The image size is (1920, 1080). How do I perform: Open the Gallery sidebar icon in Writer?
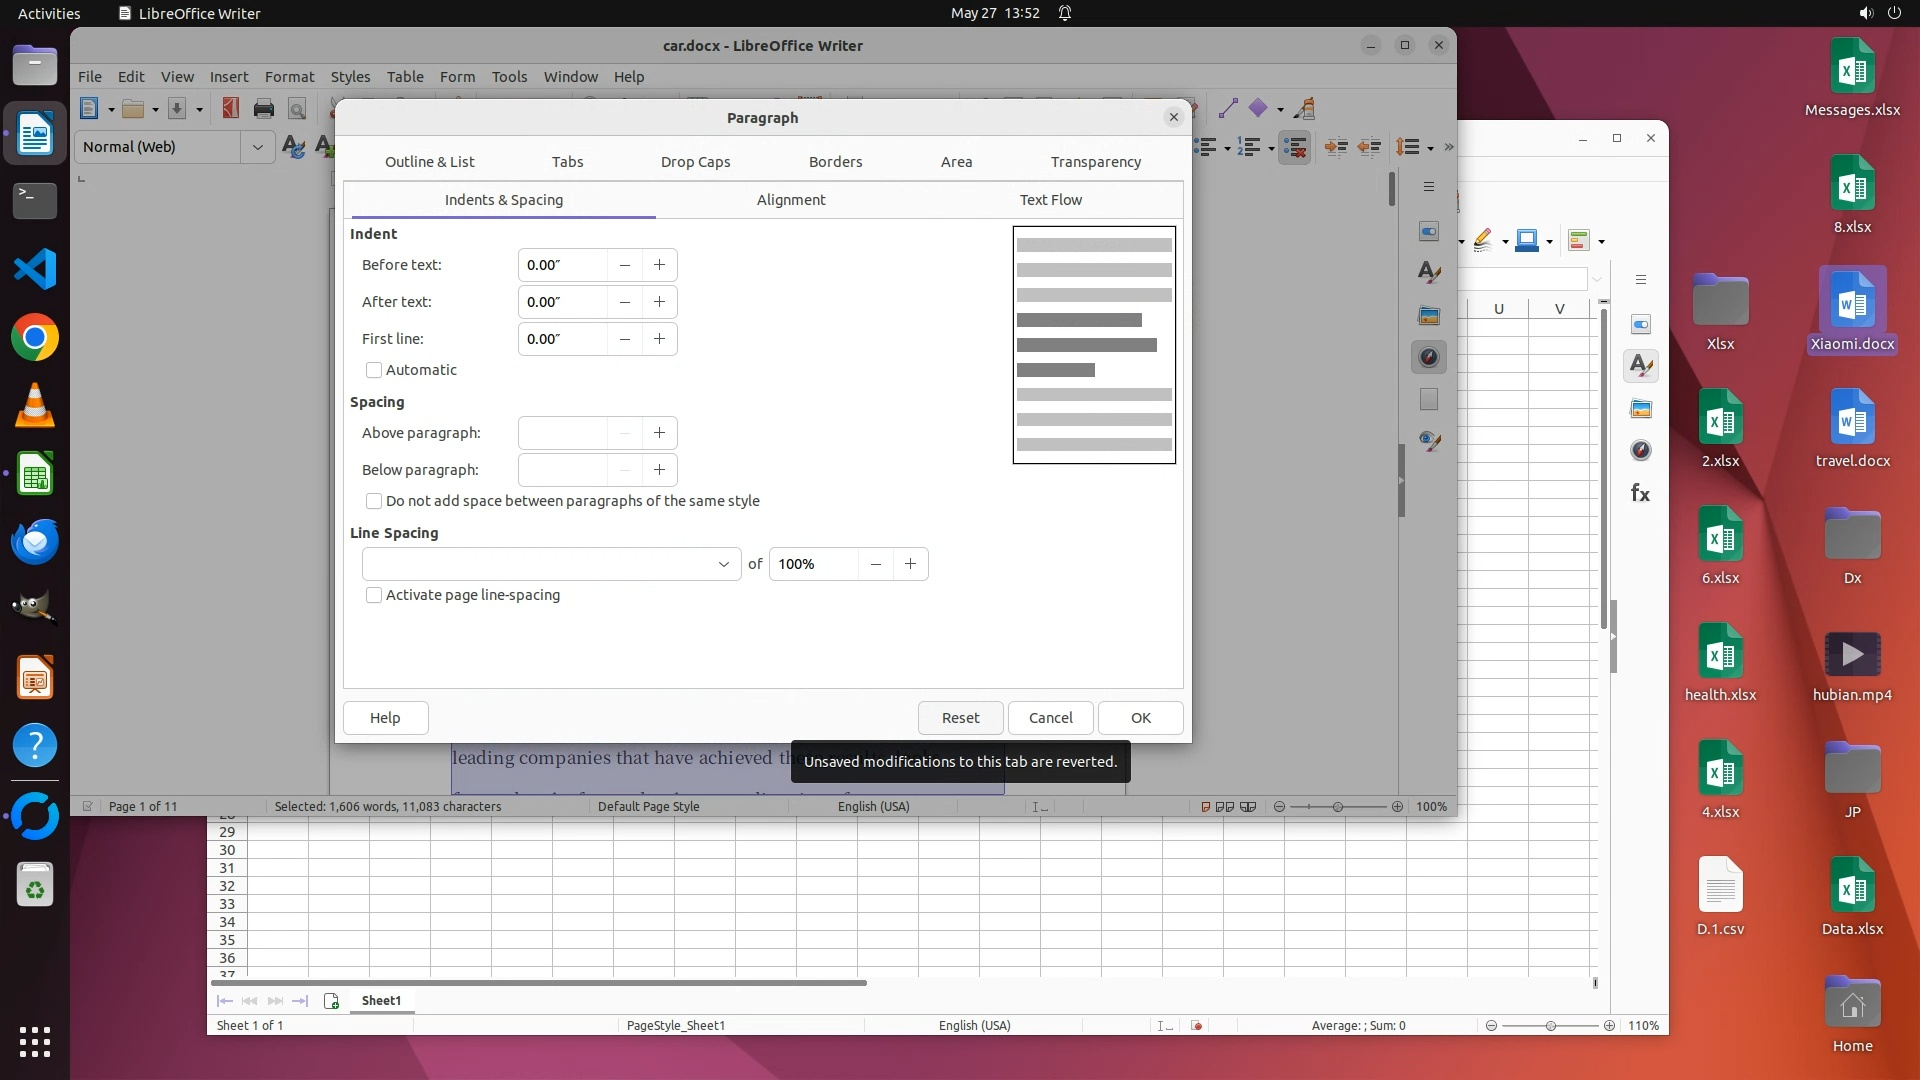(1429, 316)
